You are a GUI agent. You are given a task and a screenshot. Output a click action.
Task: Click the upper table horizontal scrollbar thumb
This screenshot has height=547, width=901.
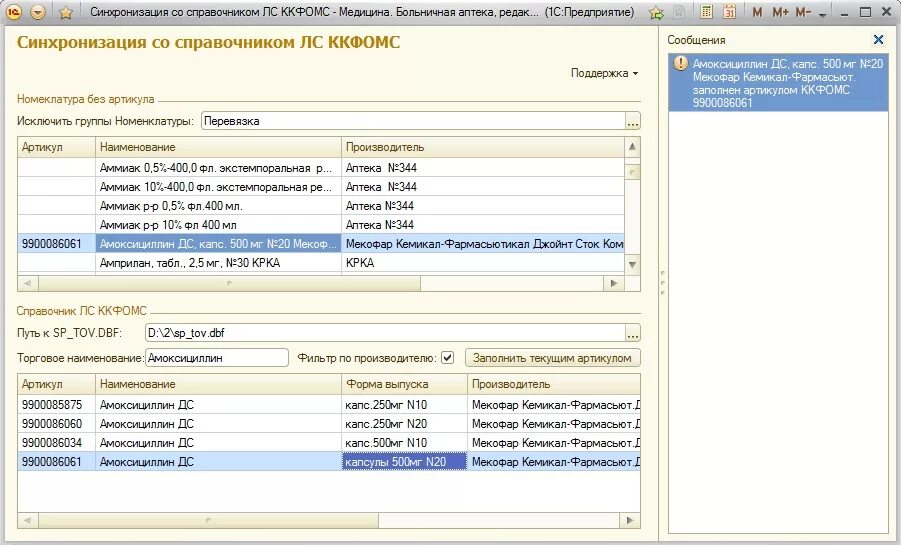(229, 283)
